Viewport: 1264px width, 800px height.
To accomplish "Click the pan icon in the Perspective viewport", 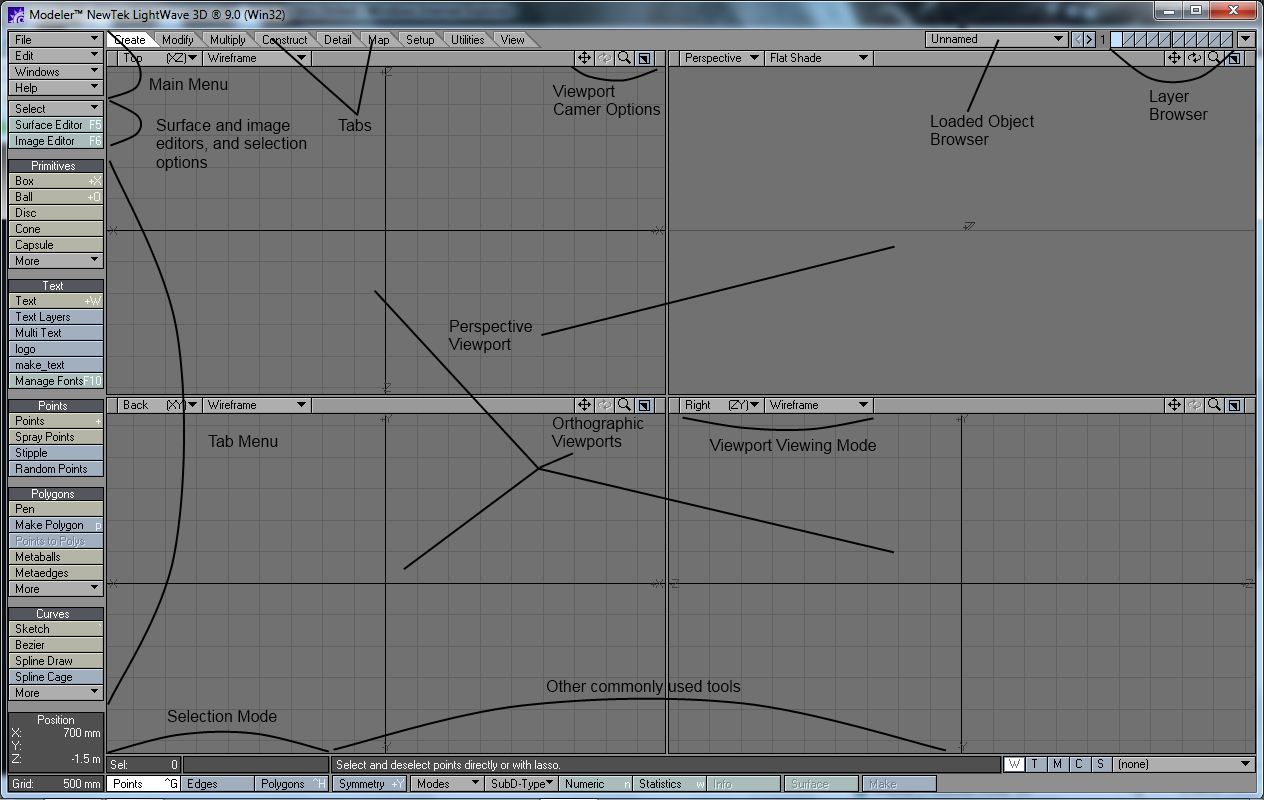I will 1174,58.
